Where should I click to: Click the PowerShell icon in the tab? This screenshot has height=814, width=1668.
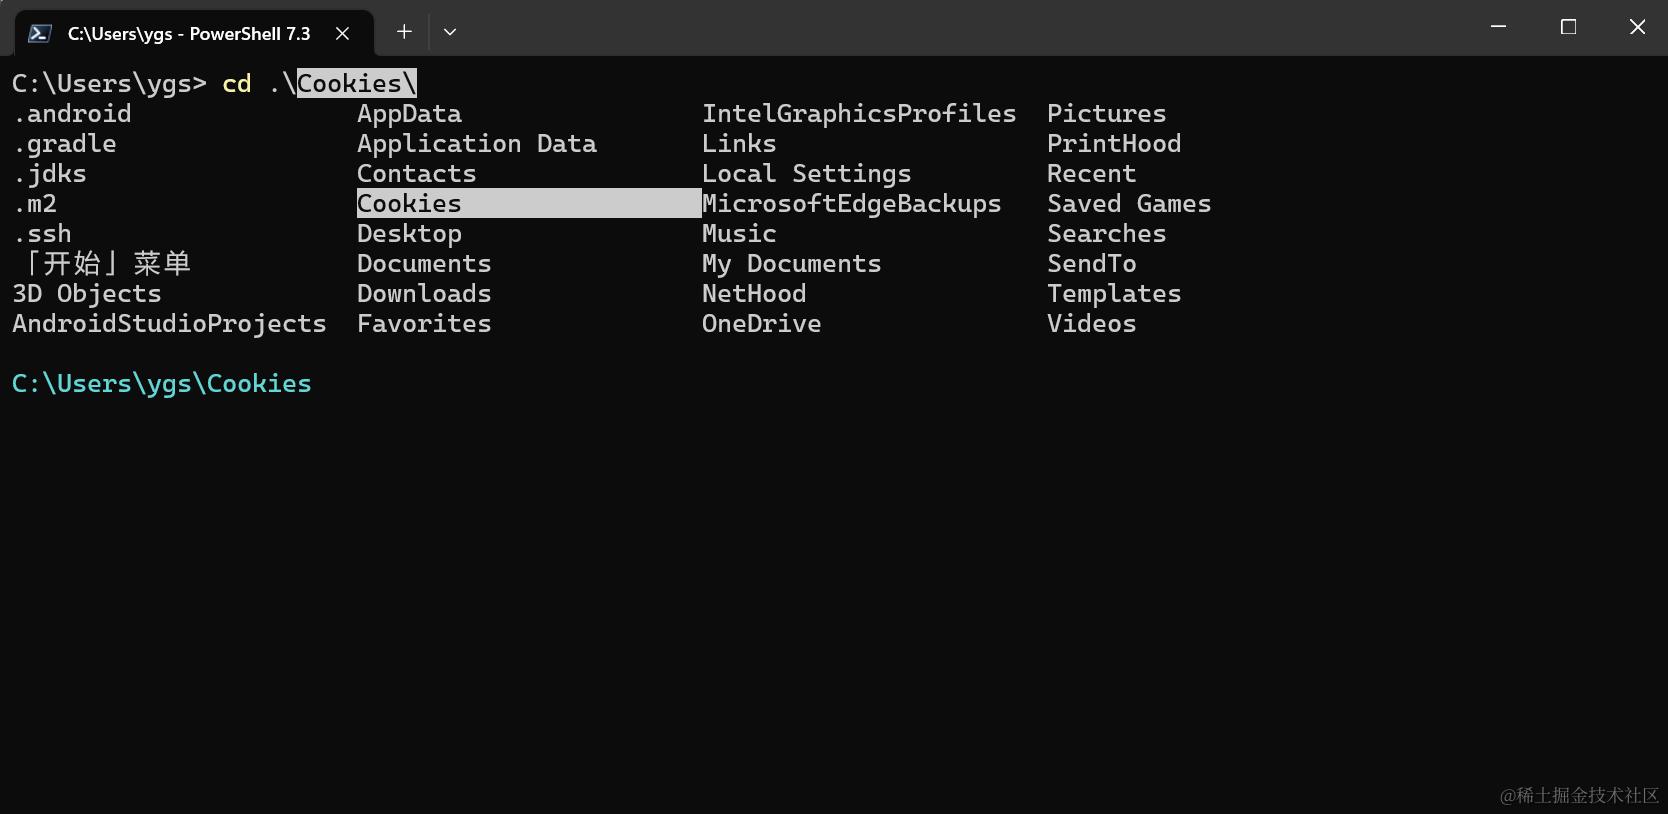point(40,33)
